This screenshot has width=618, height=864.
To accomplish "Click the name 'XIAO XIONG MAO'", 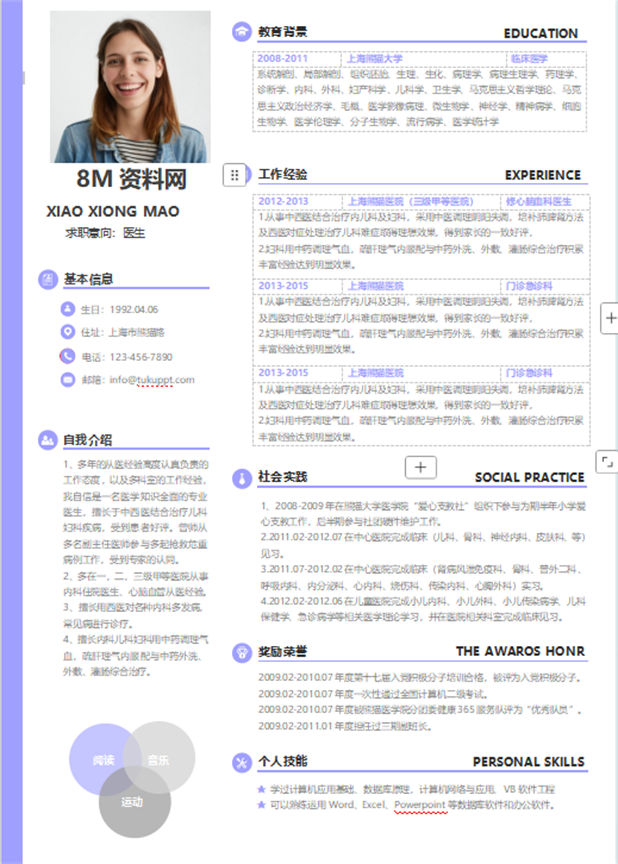I will [x=113, y=211].
